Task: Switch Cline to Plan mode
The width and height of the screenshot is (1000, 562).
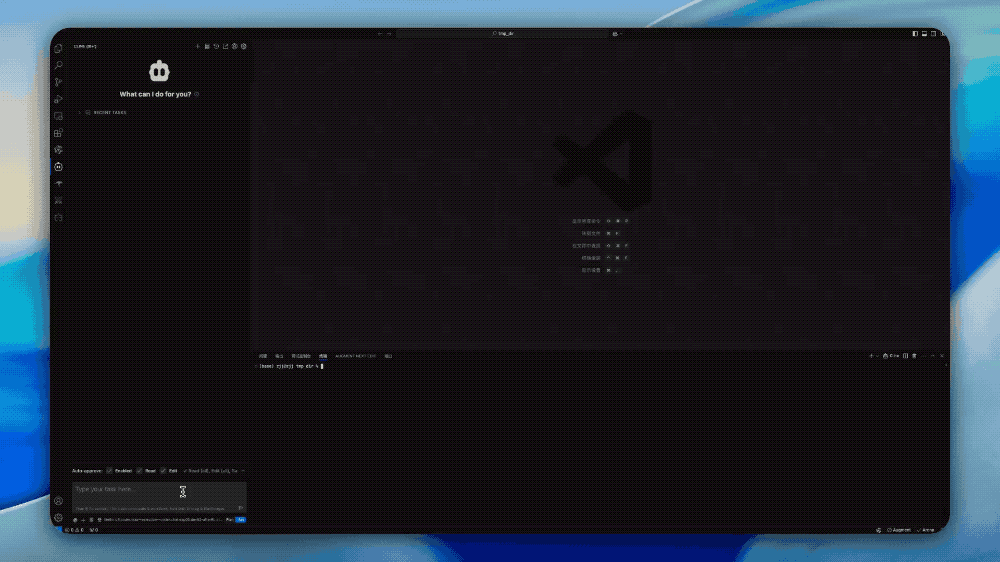Action: [229, 520]
